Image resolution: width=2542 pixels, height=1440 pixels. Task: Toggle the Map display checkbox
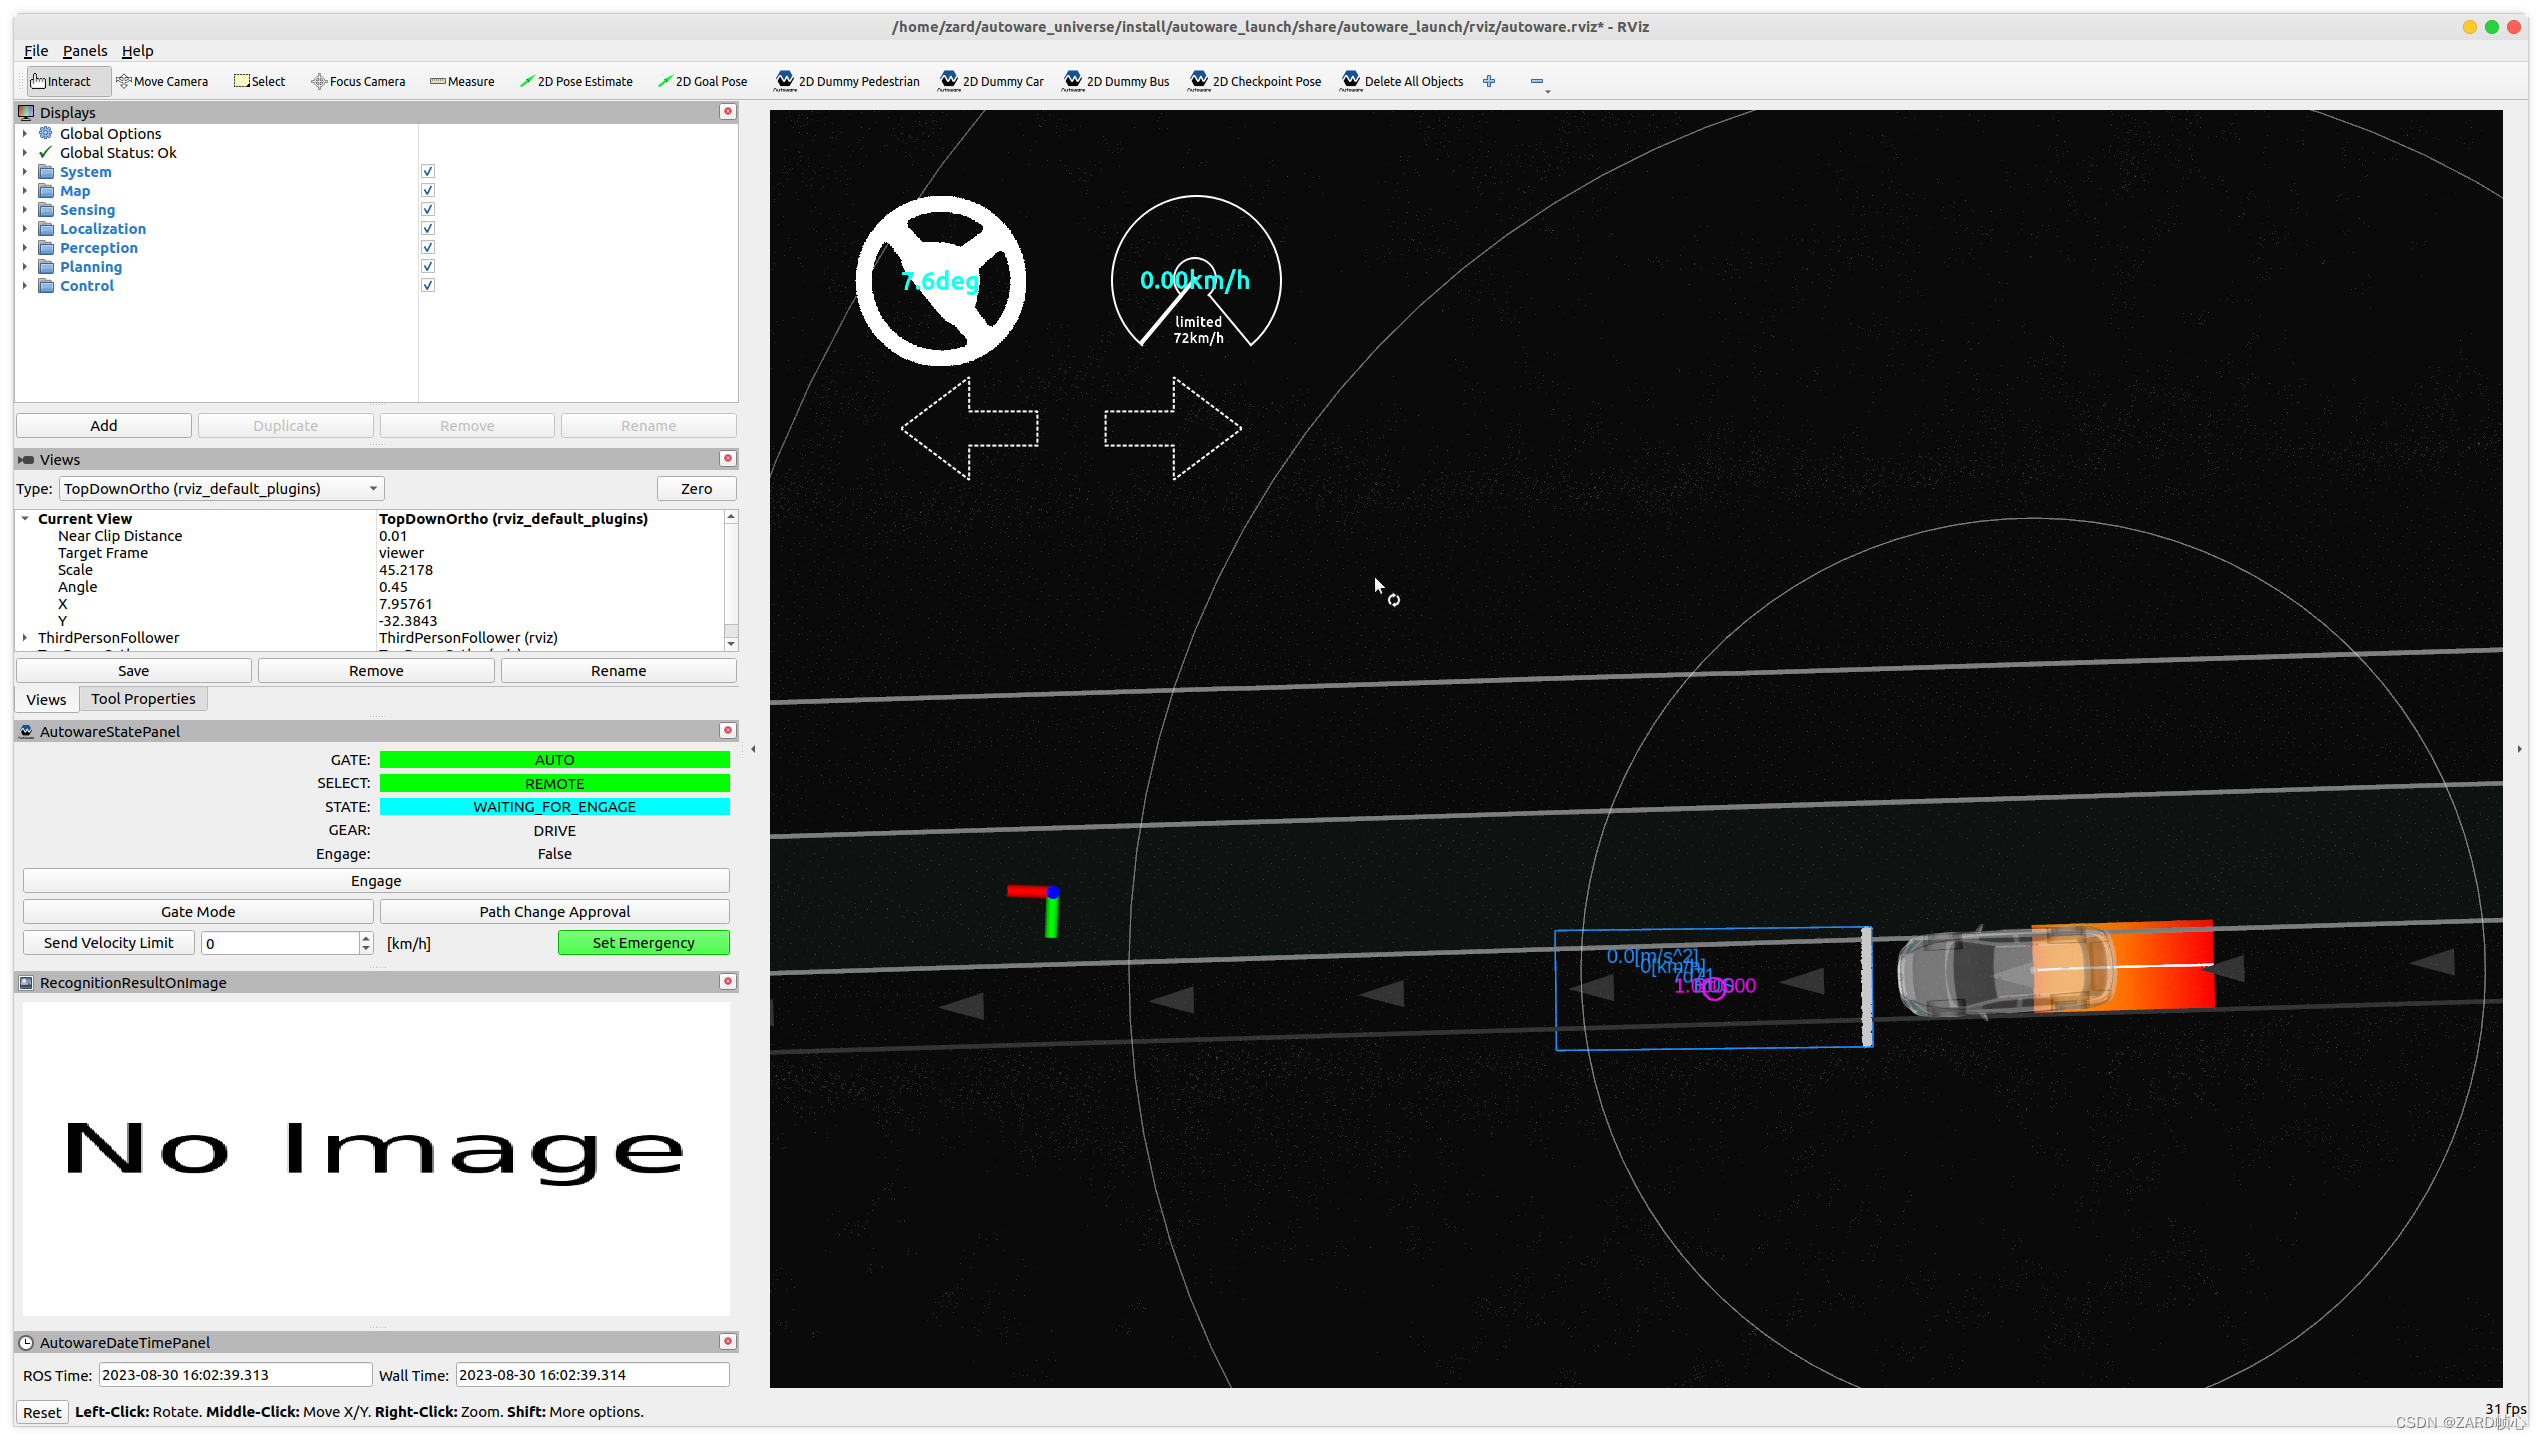[x=428, y=190]
